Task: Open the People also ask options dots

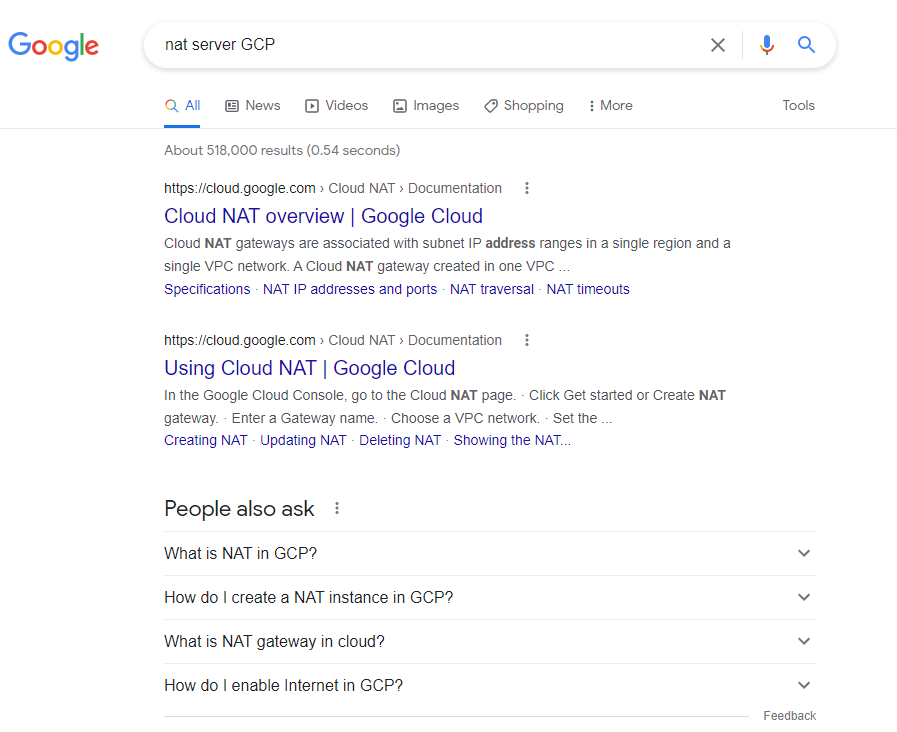Action: (x=337, y=508)
